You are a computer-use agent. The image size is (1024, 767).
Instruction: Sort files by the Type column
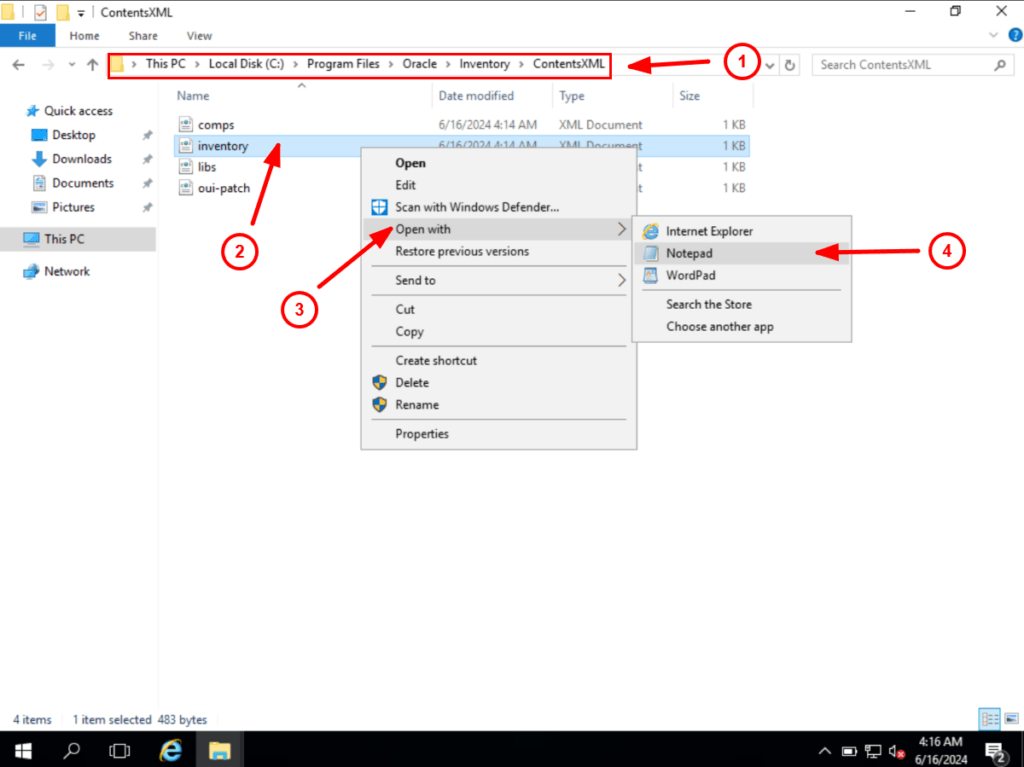coord(571,96)
